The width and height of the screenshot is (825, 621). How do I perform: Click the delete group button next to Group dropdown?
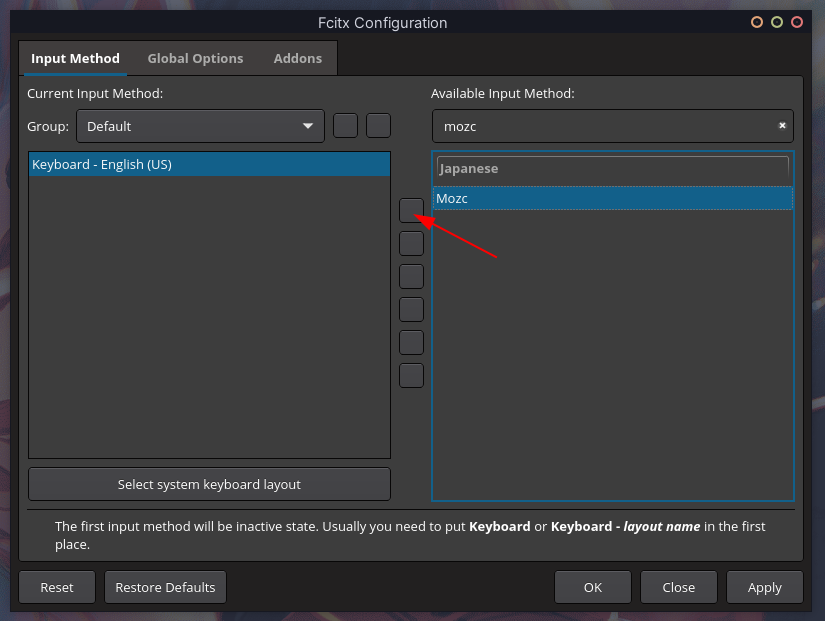[x=378, y=126]
